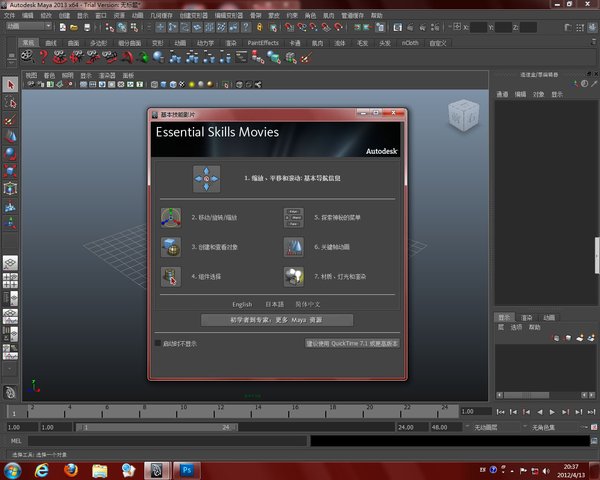Select the arrow Select tool in toolbox
The image size is (600, 480).
[x=10, y=84]
